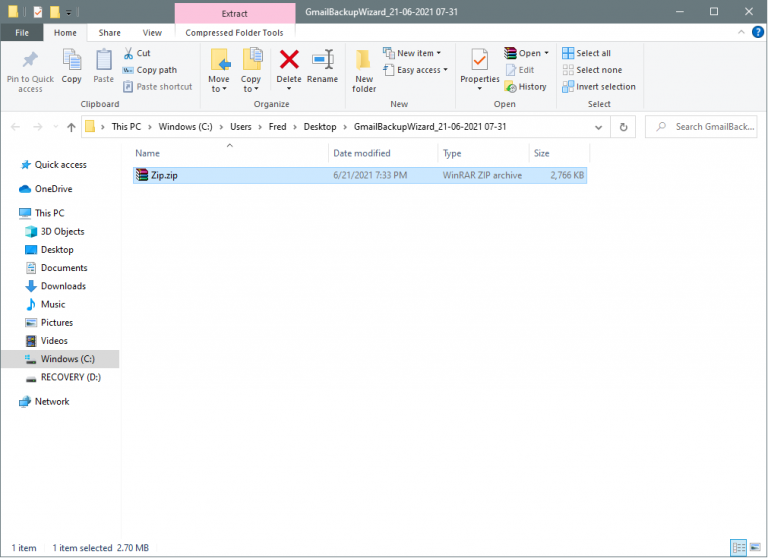Open Desktop in the sidebar tree

[49, 250]
